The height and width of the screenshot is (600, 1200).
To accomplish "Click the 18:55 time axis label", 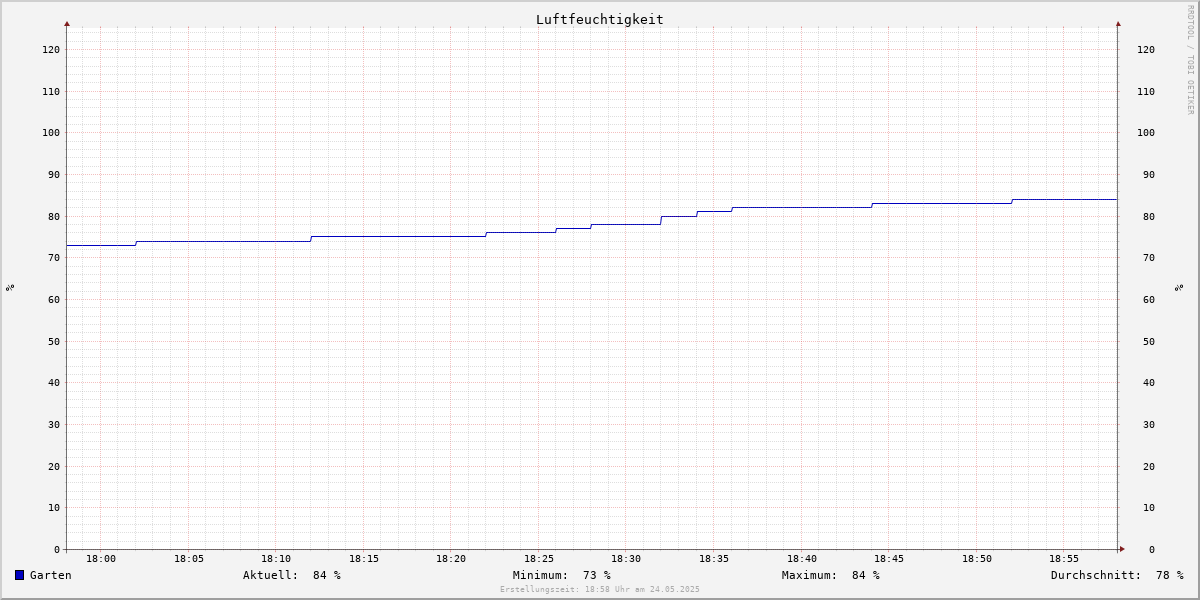I will point(1064,559).
